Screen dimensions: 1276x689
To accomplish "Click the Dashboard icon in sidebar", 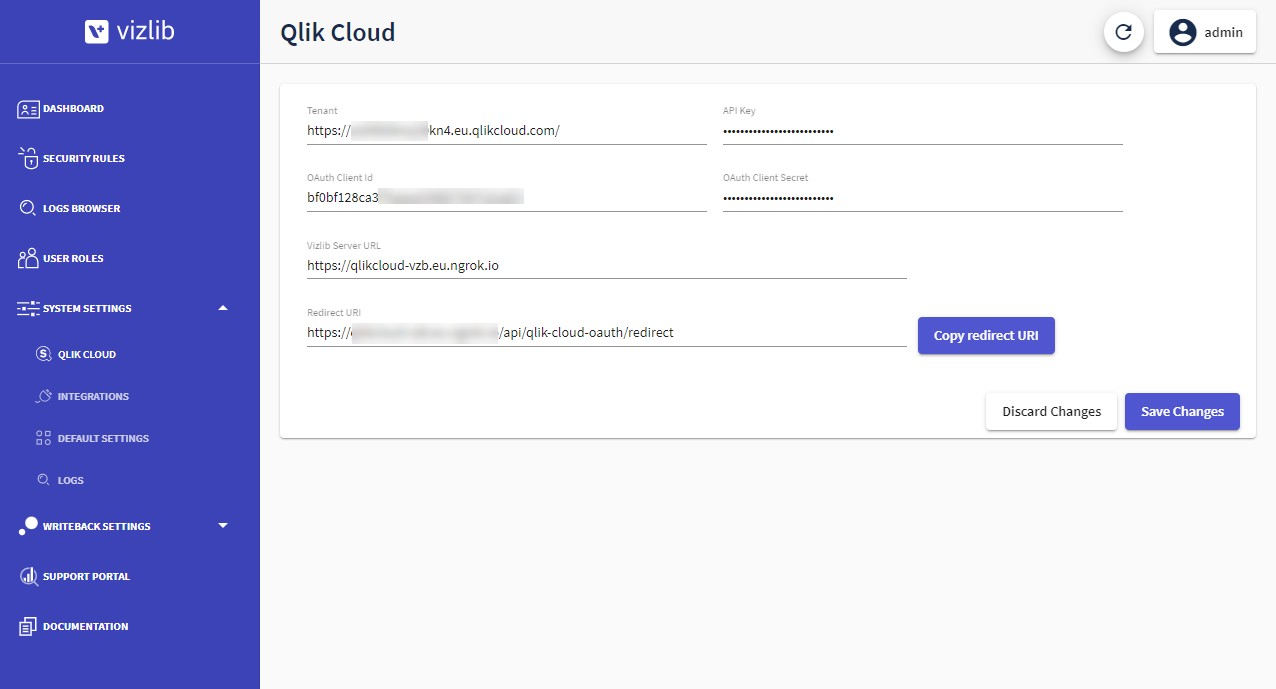I will pos(28,109).
